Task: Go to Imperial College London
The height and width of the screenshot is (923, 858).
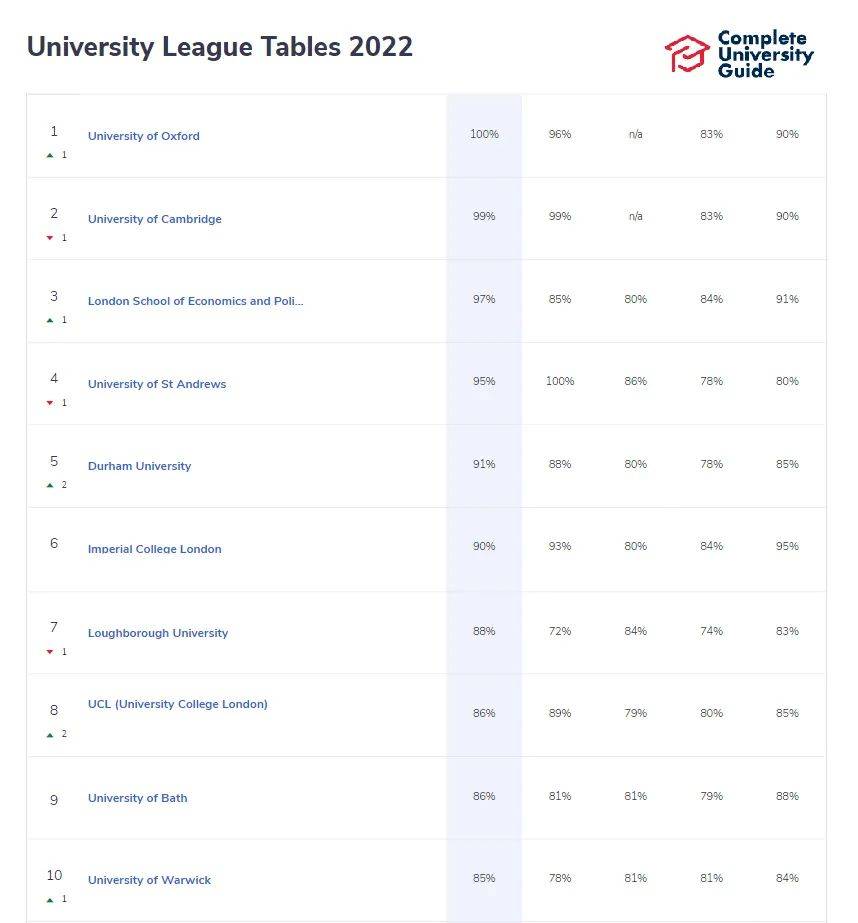Action: (x=155, y=549)
